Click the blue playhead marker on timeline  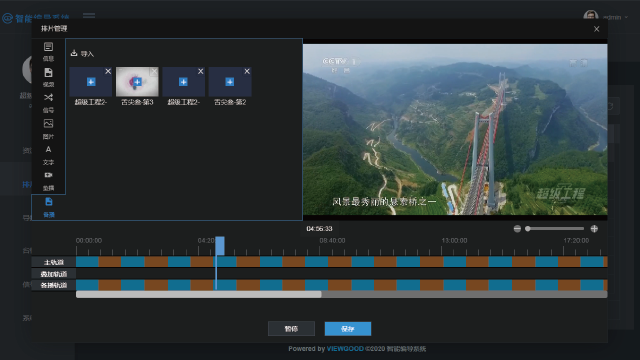click(220, 246)
